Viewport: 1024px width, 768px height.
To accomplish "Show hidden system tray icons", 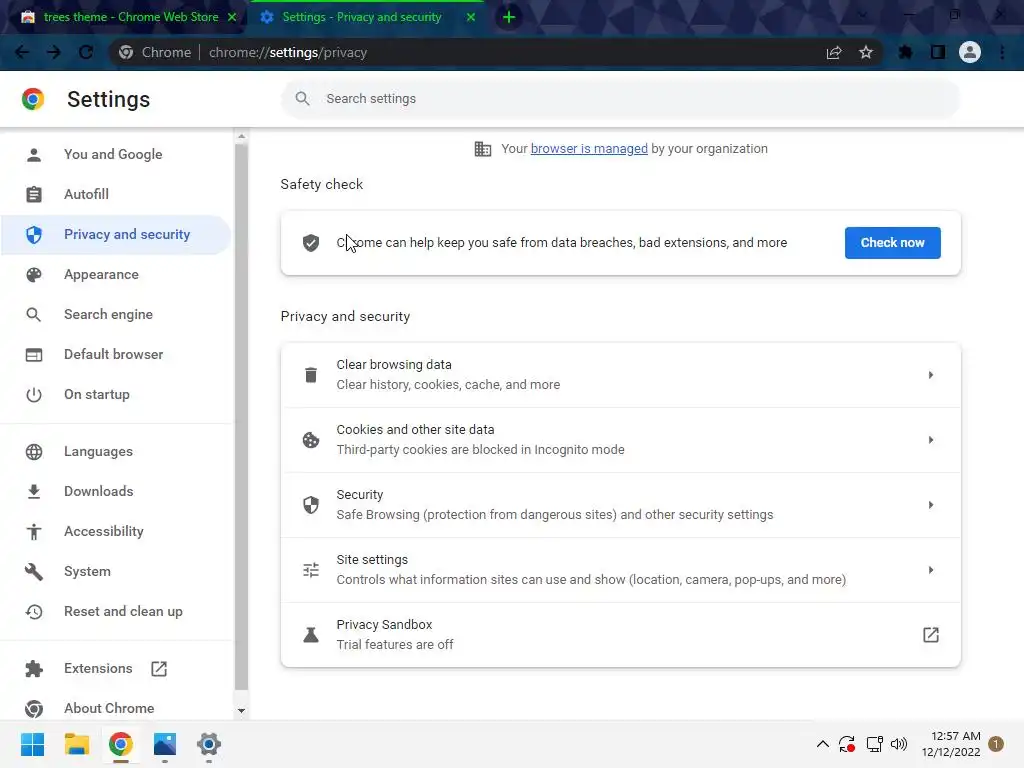I will tap(823, 744).
